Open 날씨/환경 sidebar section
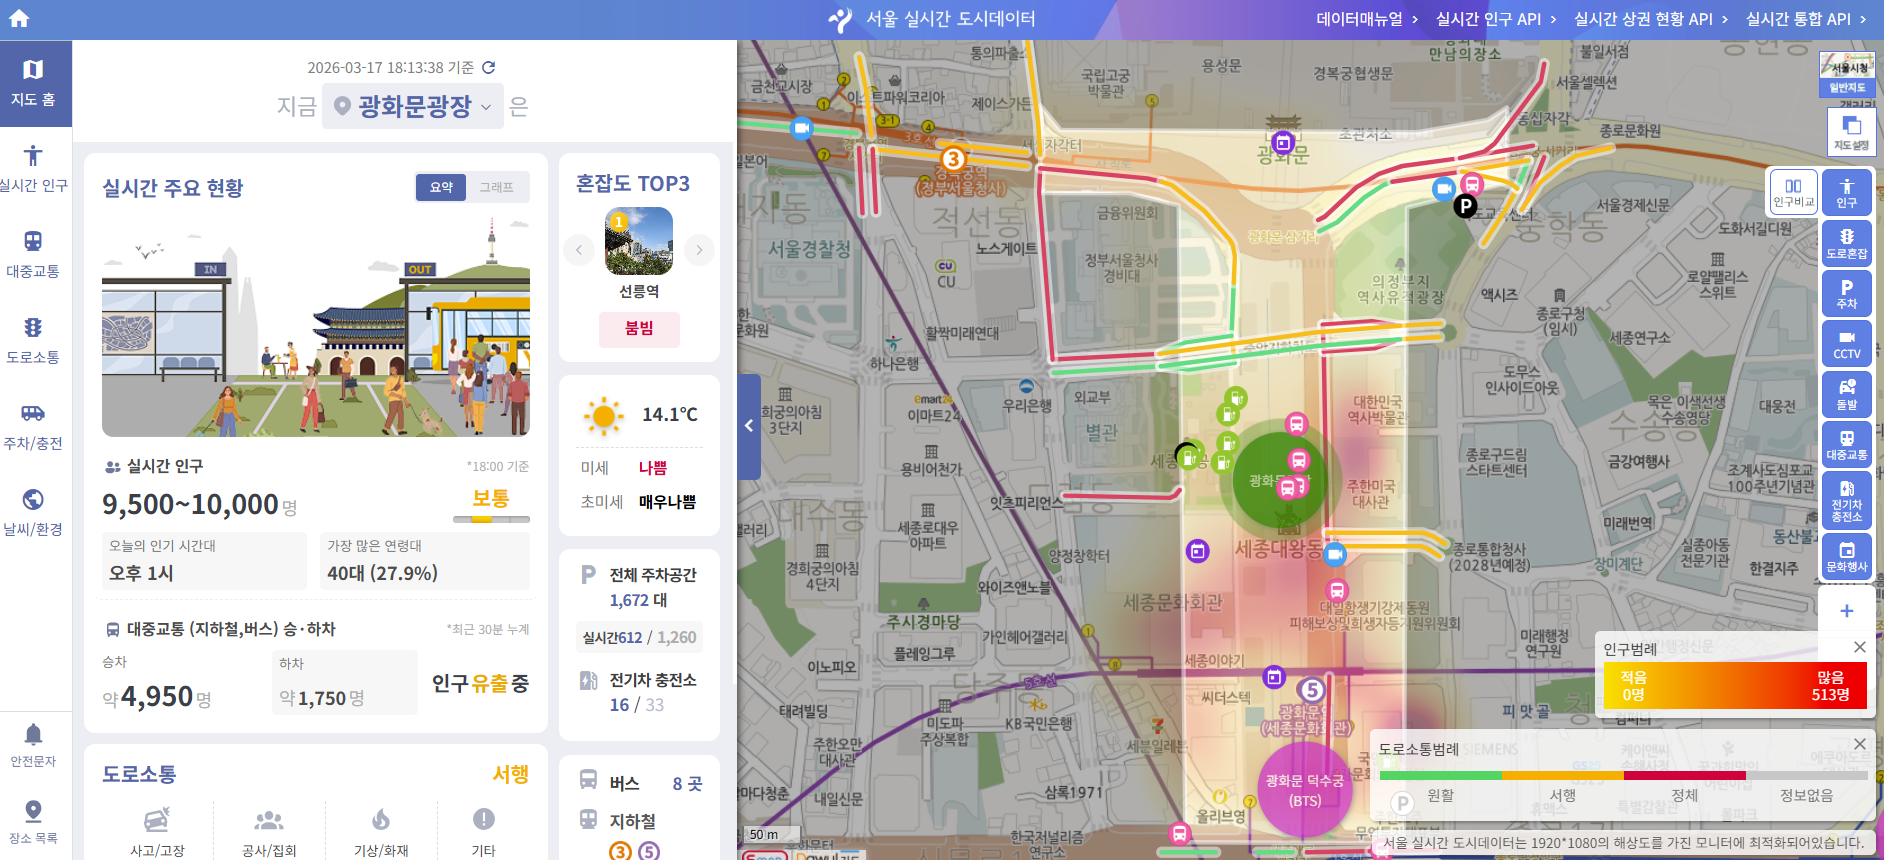The image size is (1884, 860). (34, 513)
